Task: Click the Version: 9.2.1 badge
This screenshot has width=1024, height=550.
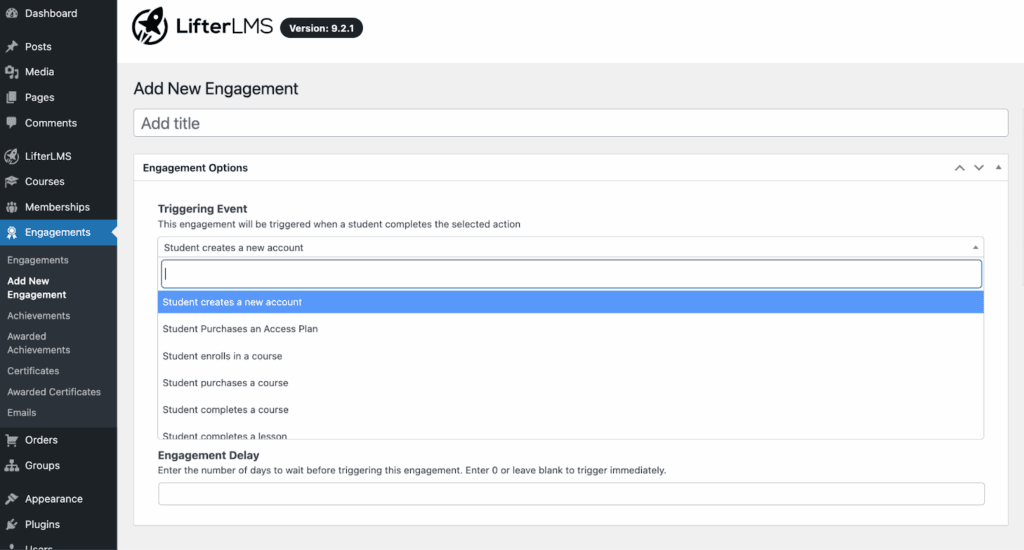Action: (321, 28)
